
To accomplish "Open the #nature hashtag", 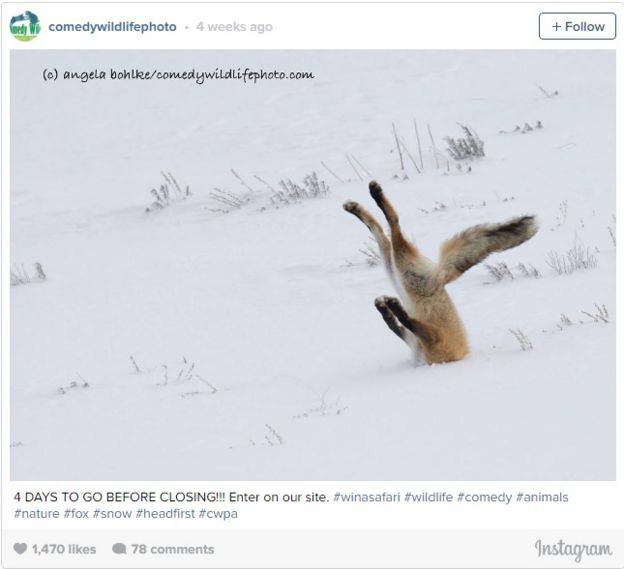I will pos(37,513).
